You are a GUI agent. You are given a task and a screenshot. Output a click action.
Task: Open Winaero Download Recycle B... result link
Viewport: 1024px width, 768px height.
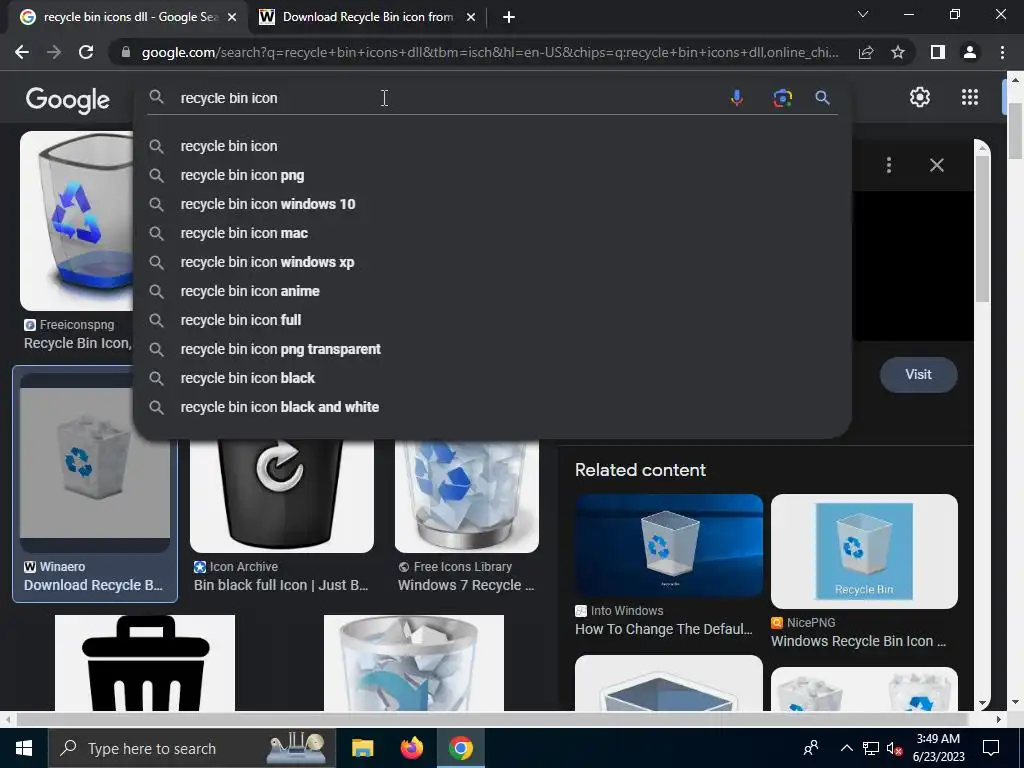click(93, 585)
